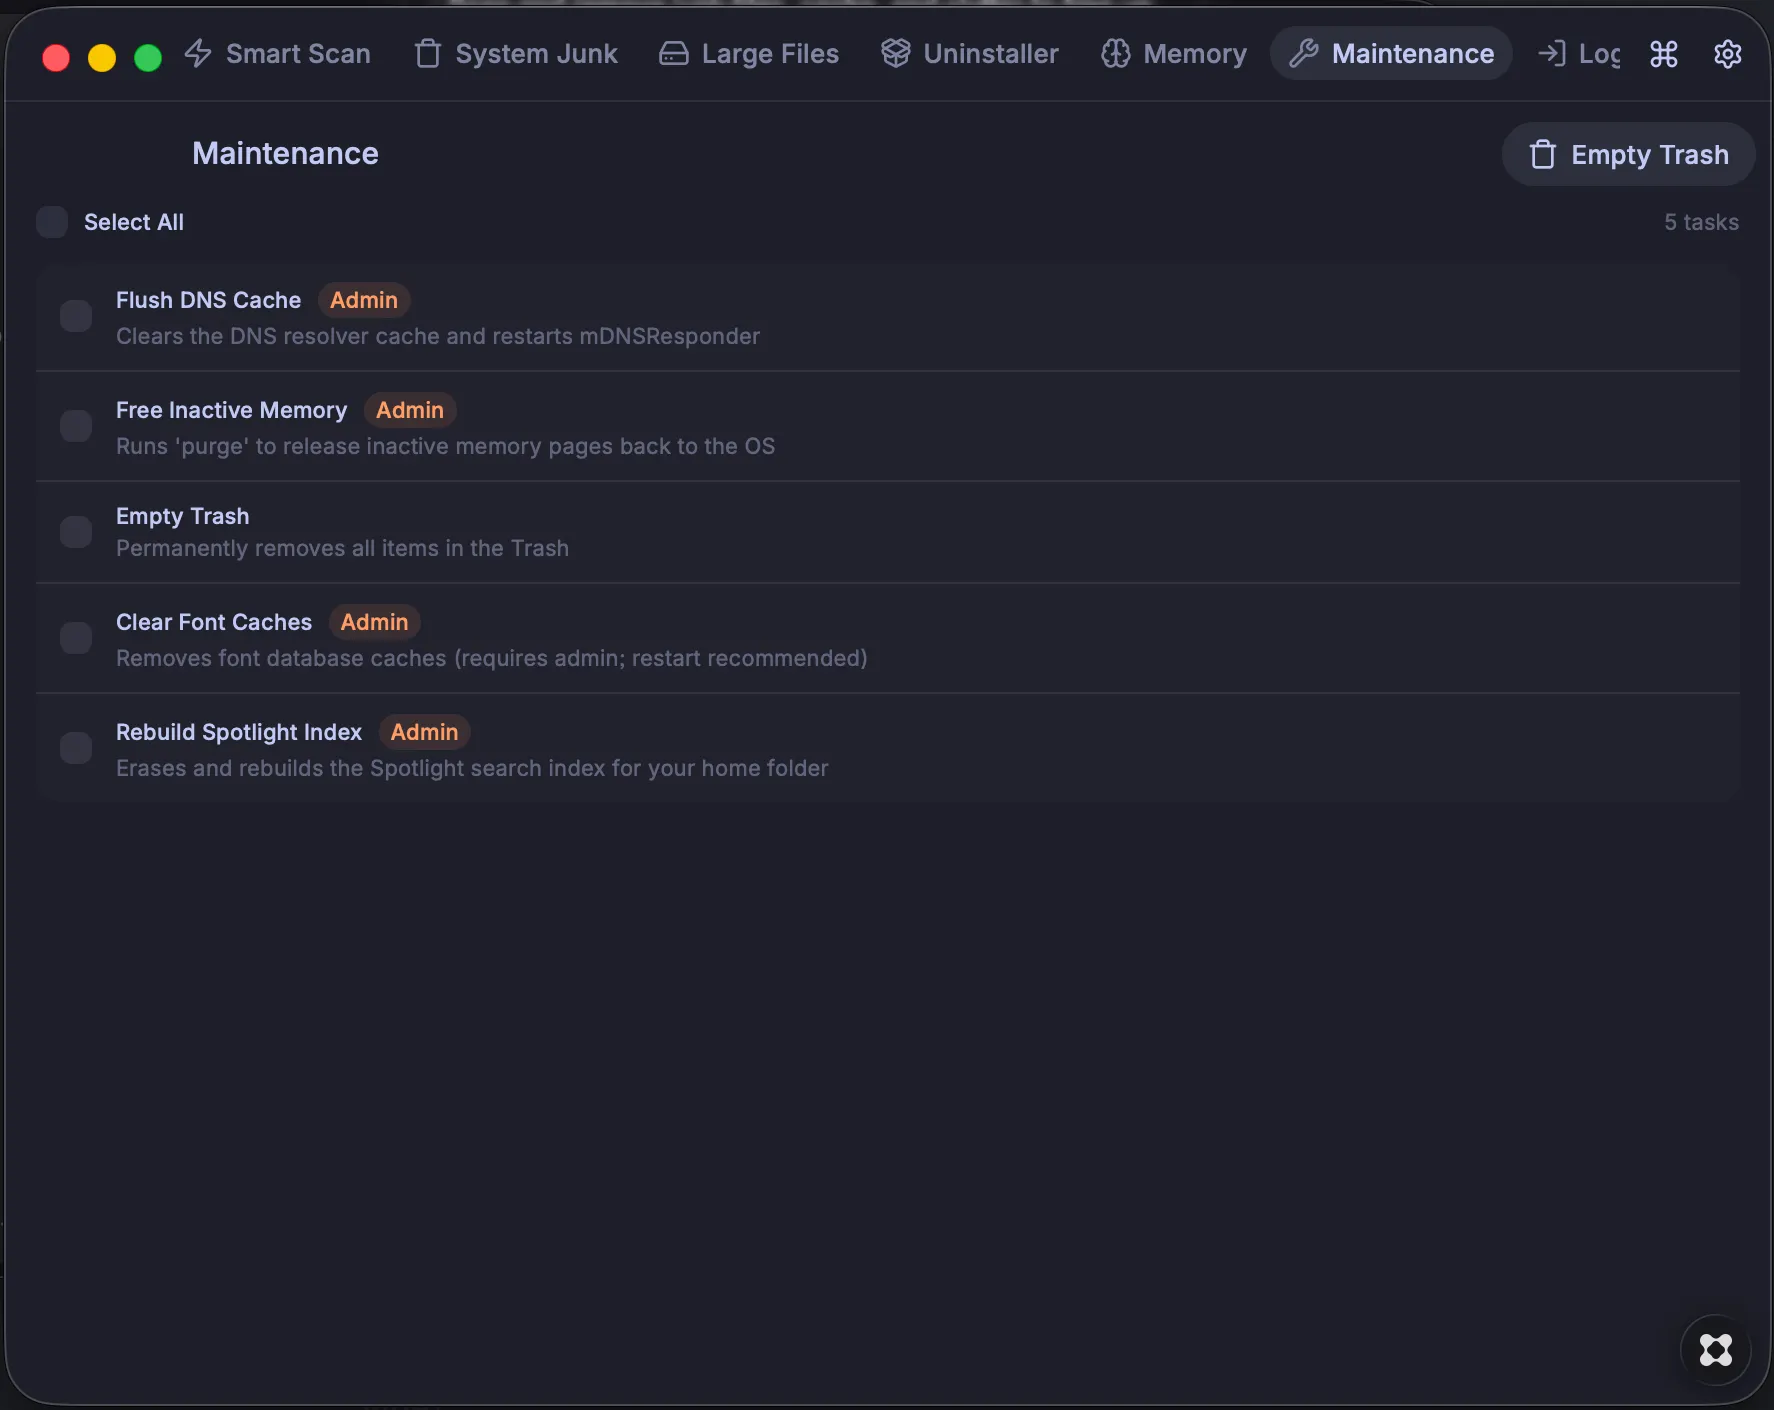Click 'Erases and rebuilds the Spotlight' description
The height and width of the screenshot is (1410, 1774).
pyautogui.click(x=472, y=768)
